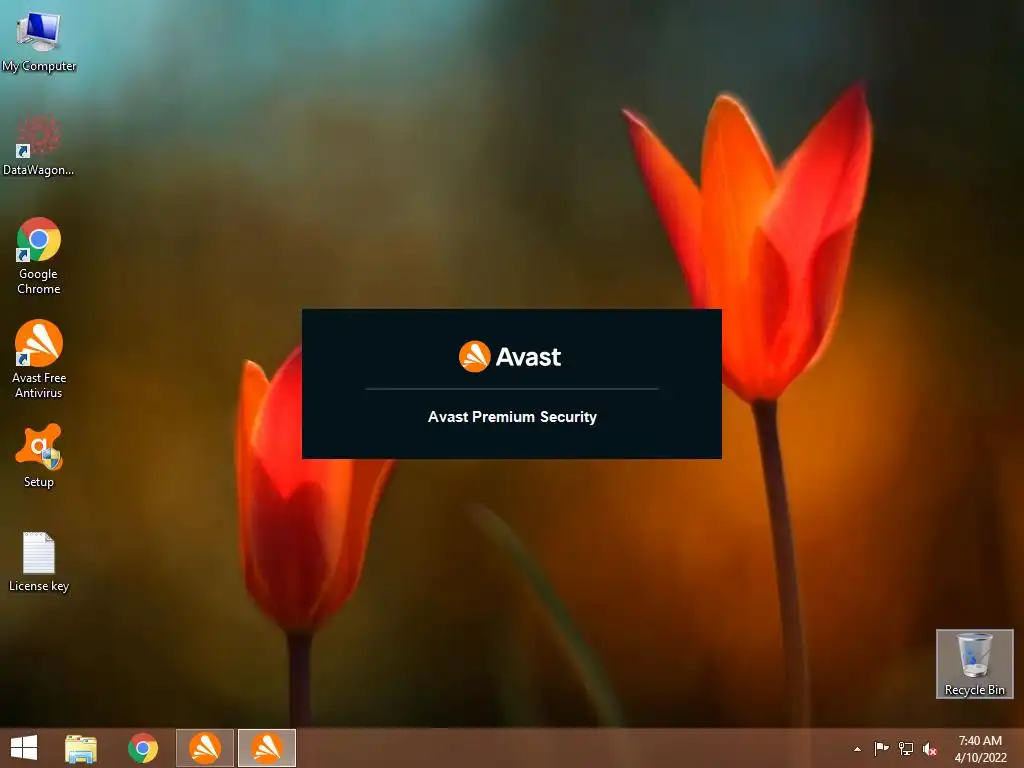Select the Google Chrome desktop shortcut

pyautogui.click(x=39, y=255)
